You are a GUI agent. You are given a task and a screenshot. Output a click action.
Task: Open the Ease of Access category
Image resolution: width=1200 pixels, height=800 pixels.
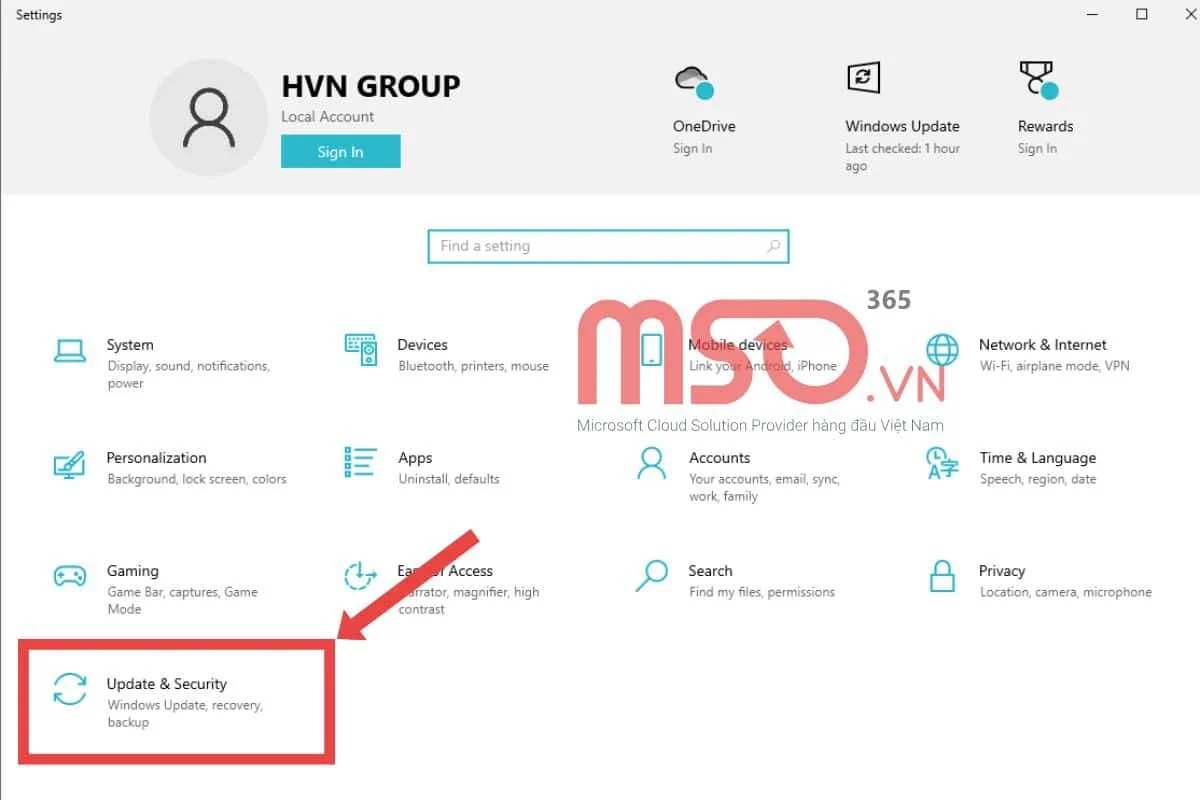[445, 571]
